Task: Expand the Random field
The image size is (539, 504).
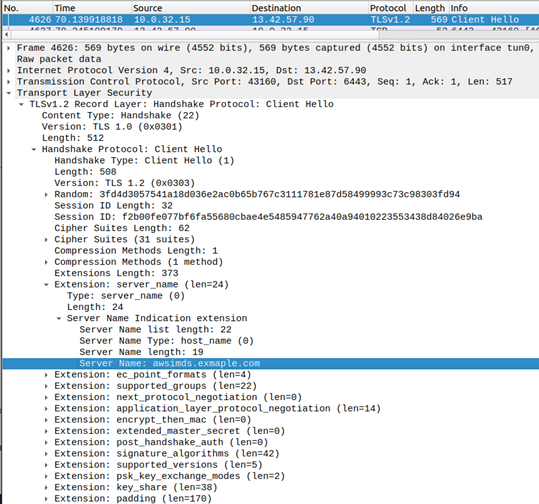Action: (46, 195)
